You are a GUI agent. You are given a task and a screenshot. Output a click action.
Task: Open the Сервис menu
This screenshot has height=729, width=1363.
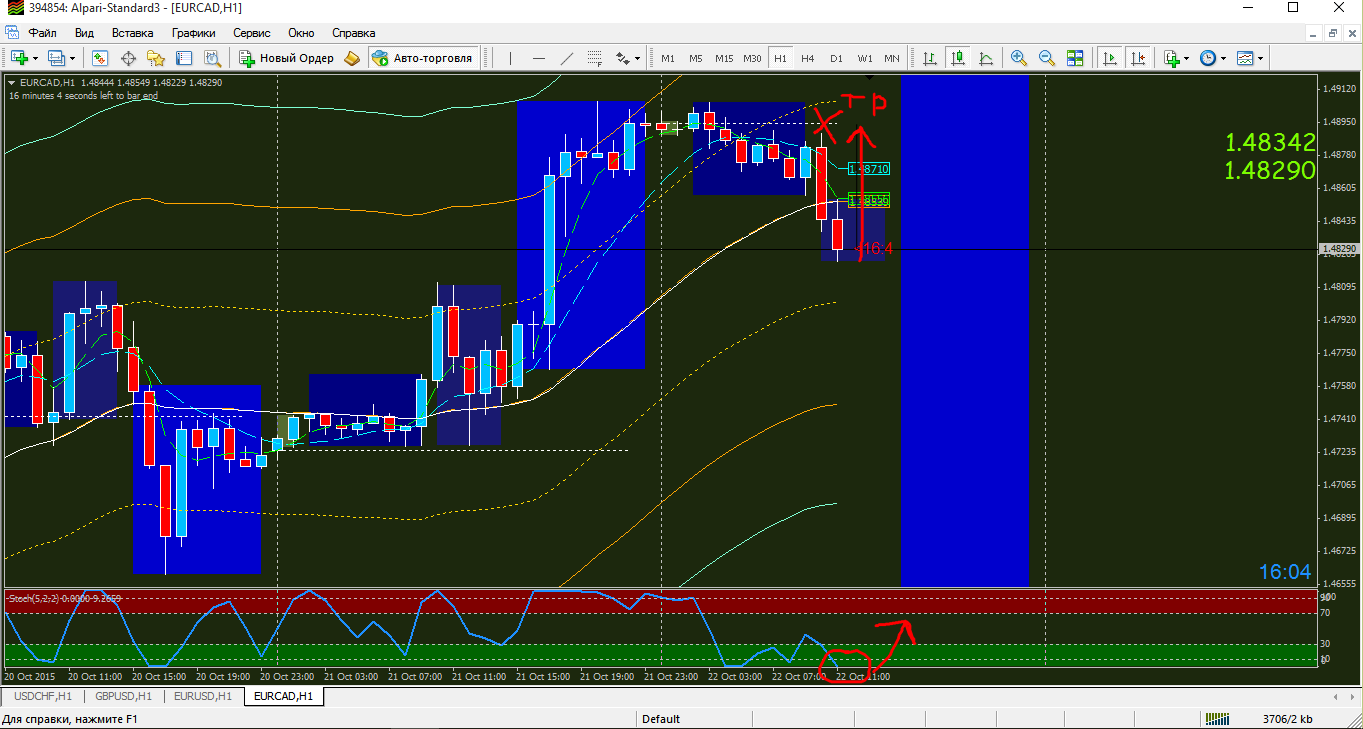point(252,32)
